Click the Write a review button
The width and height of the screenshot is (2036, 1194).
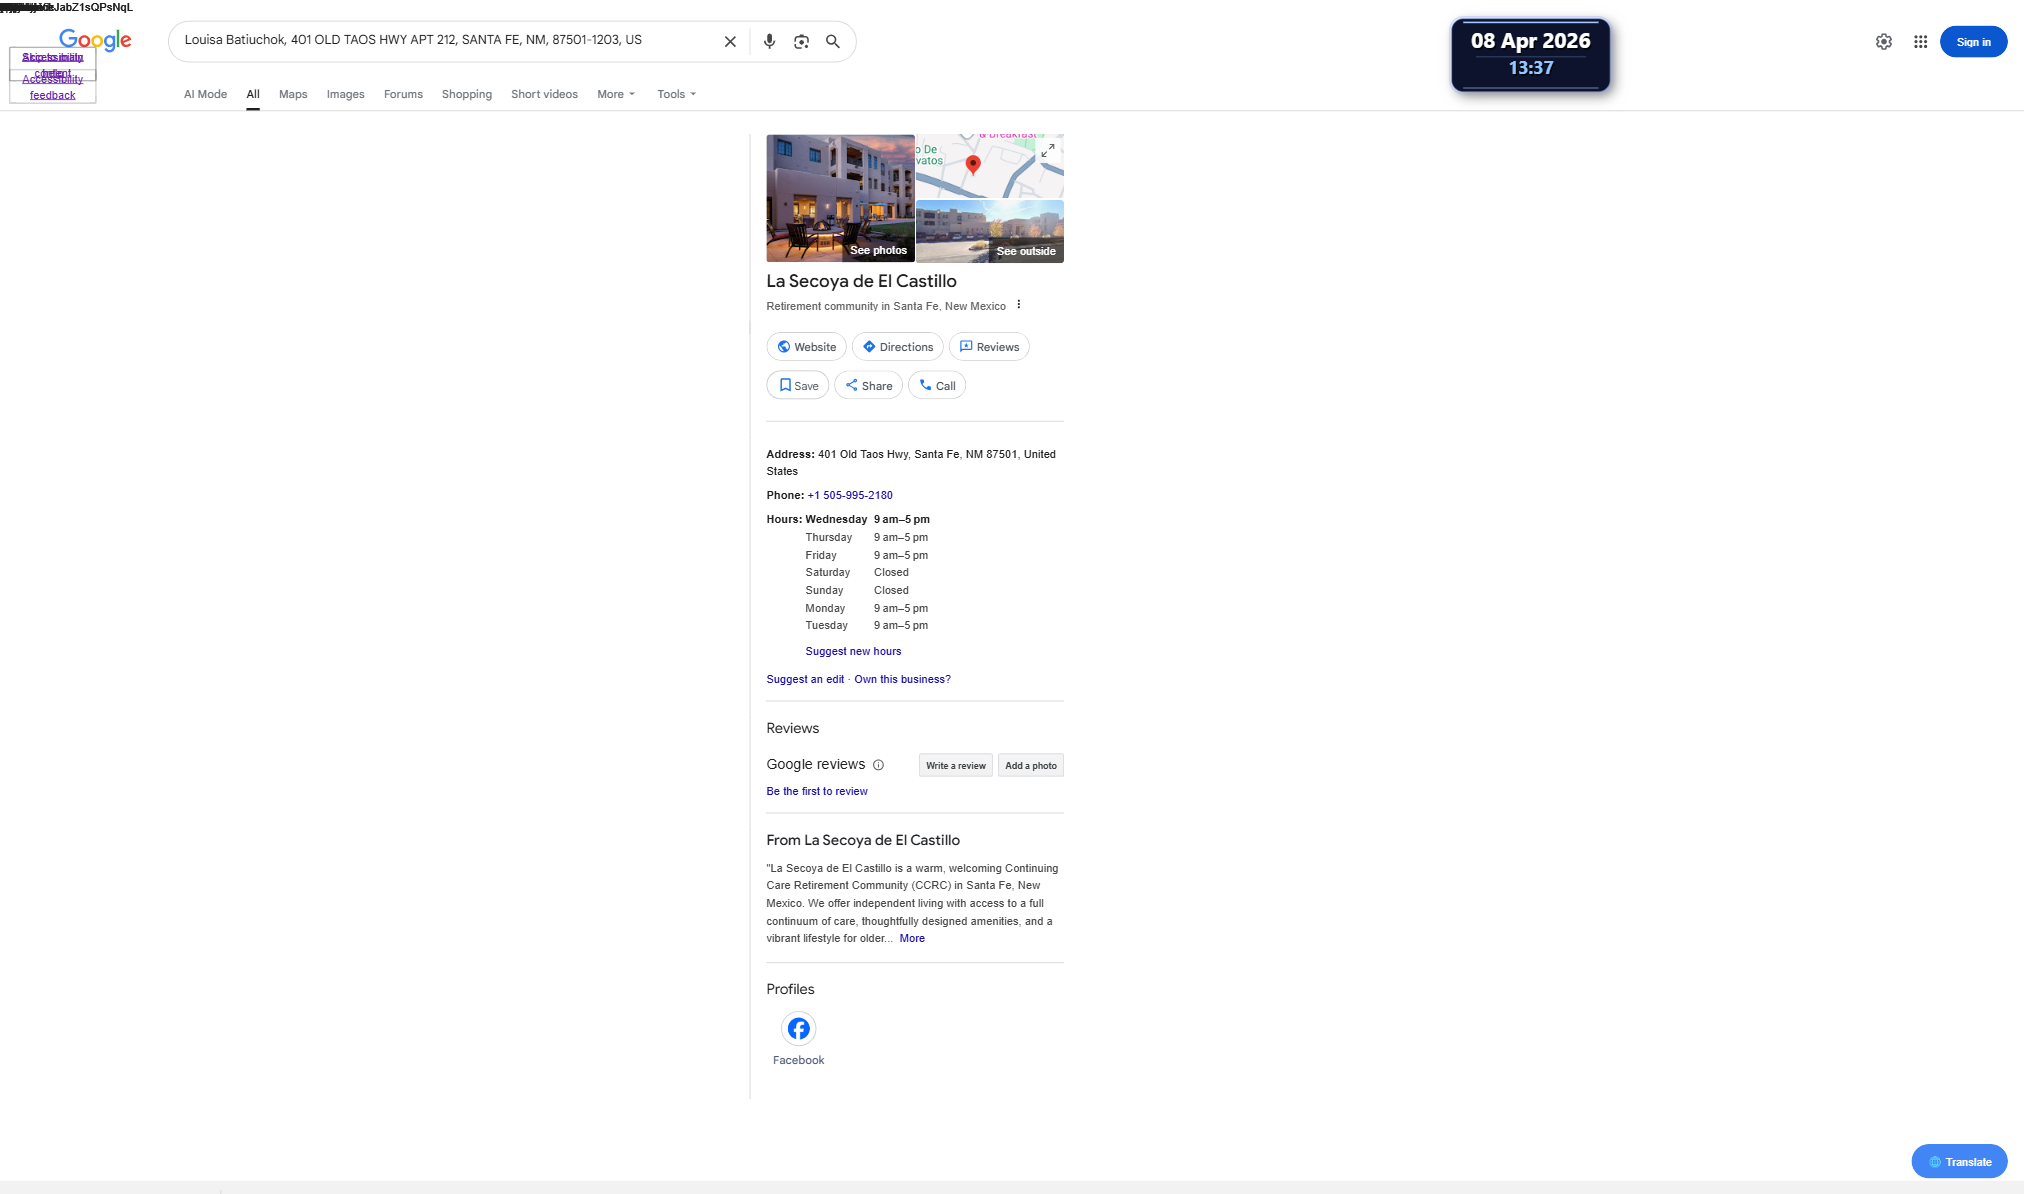pyautogui.click(x=955, y=765)
